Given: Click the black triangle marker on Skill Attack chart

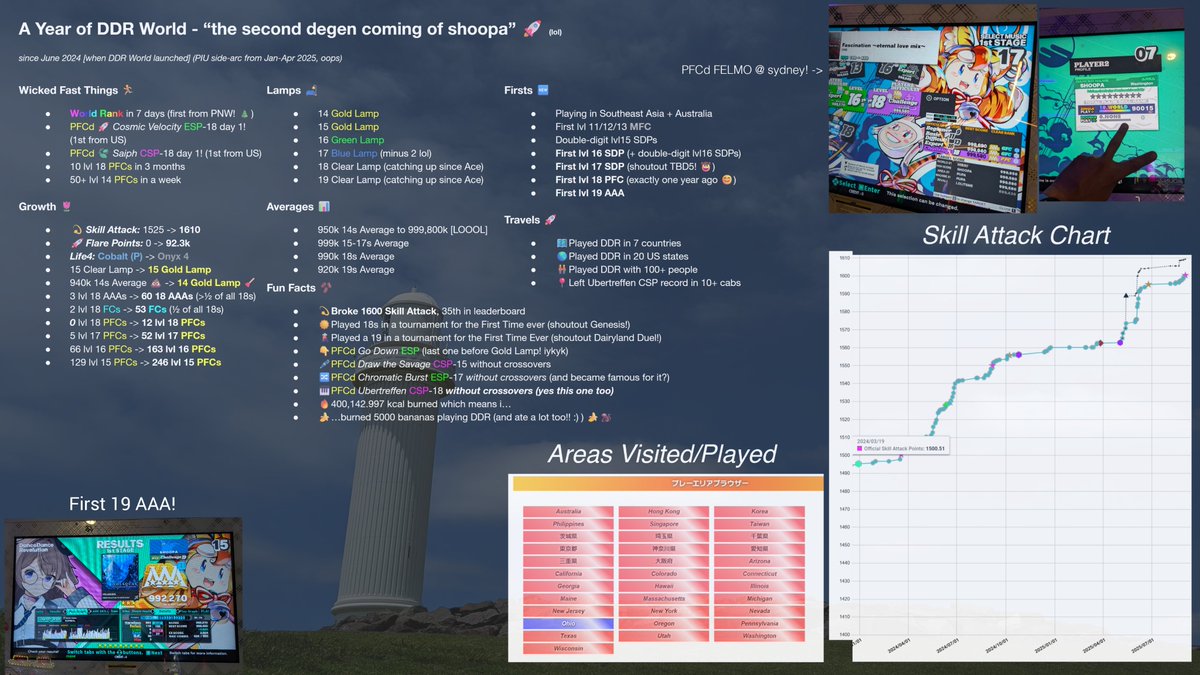Looking at the screenshot, I should [x=1126, y=296].
